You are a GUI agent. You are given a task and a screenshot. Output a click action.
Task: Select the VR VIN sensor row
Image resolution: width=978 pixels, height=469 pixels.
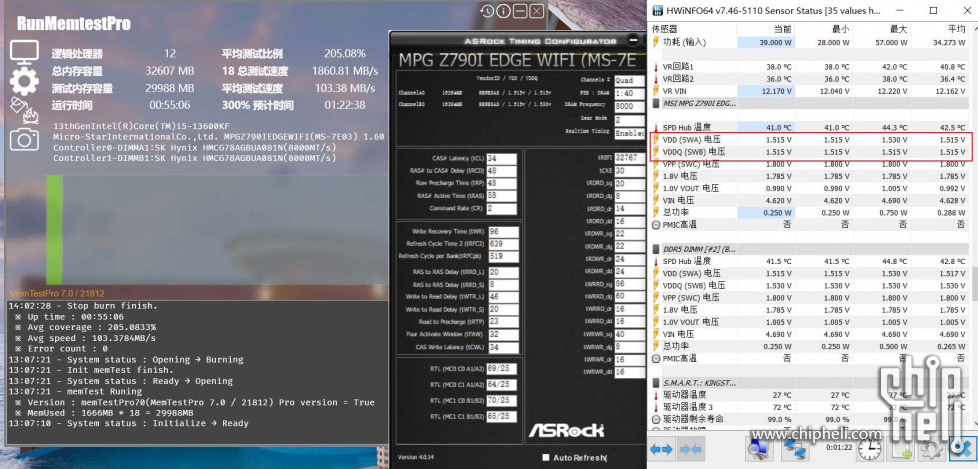tap(810, 91)
